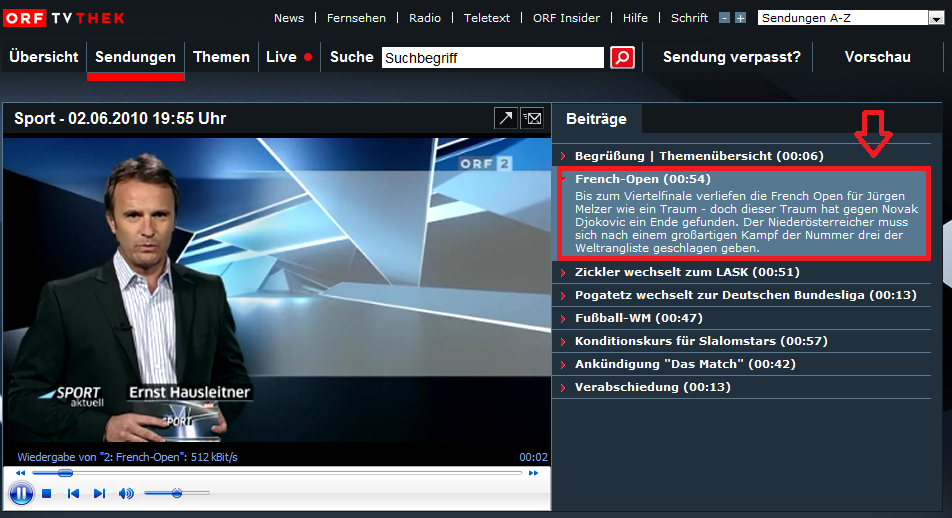Expand Begrüßung | Themenübersicht entry arrow
The width and height of the screenshot is (952, 518).
click(x=563, y=156)
